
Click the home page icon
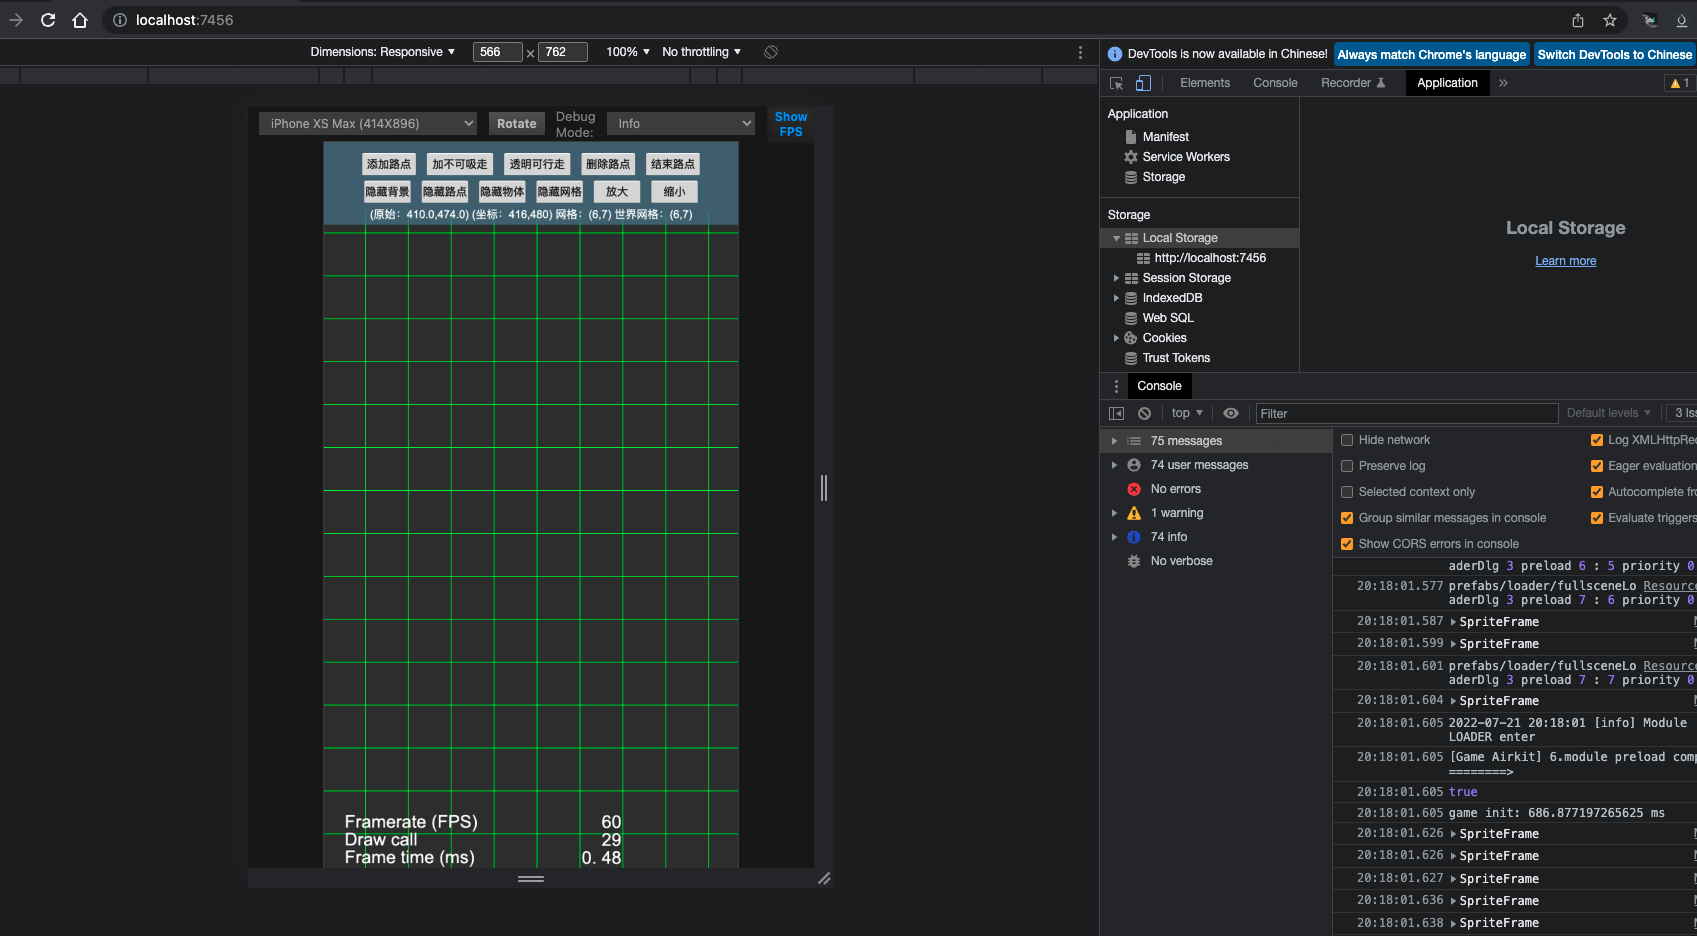[80, 20]
